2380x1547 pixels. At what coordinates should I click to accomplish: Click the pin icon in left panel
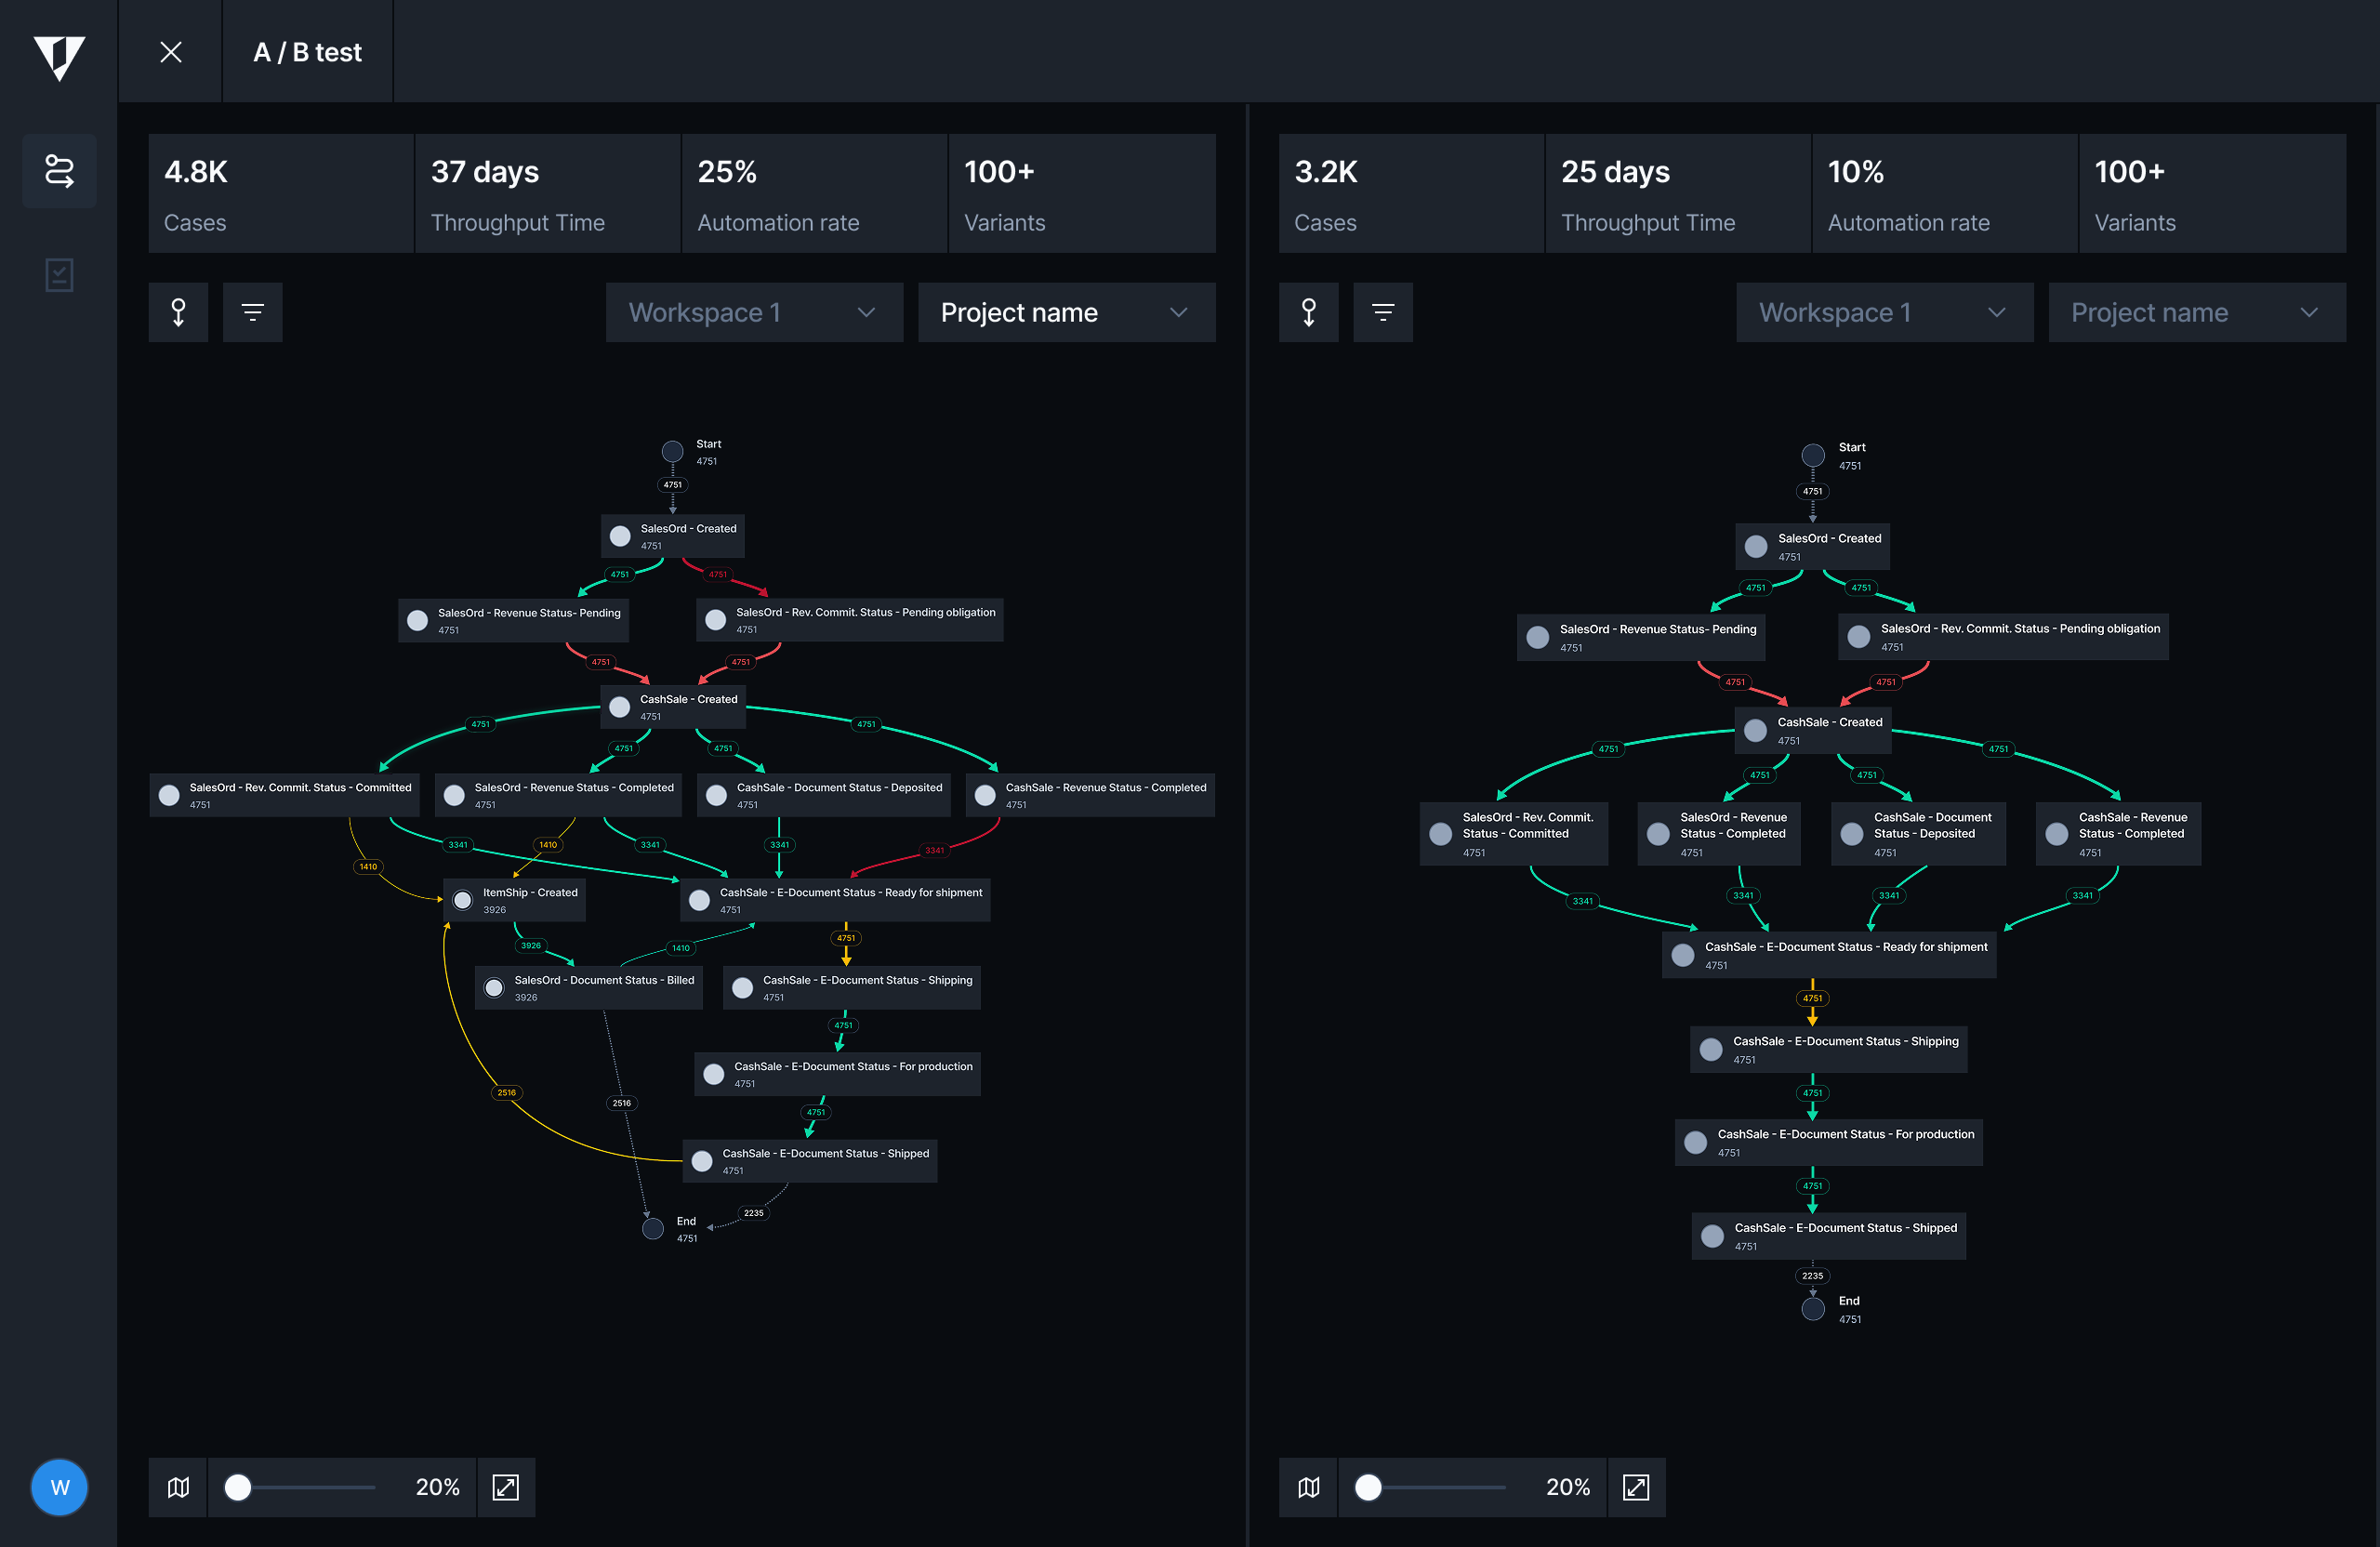click(x=178, y=313)
